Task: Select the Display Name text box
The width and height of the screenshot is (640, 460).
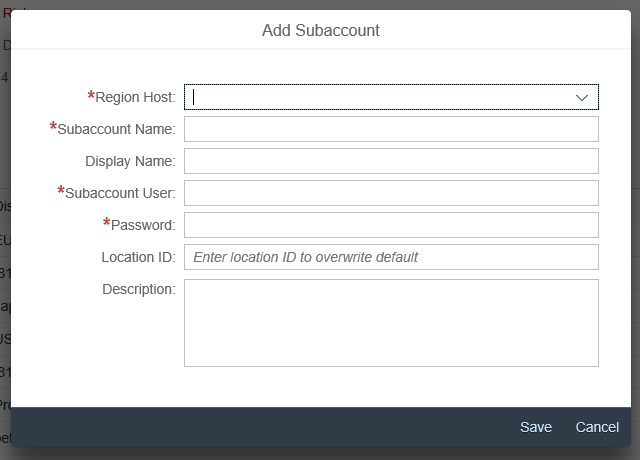Action: pos(391,161)
